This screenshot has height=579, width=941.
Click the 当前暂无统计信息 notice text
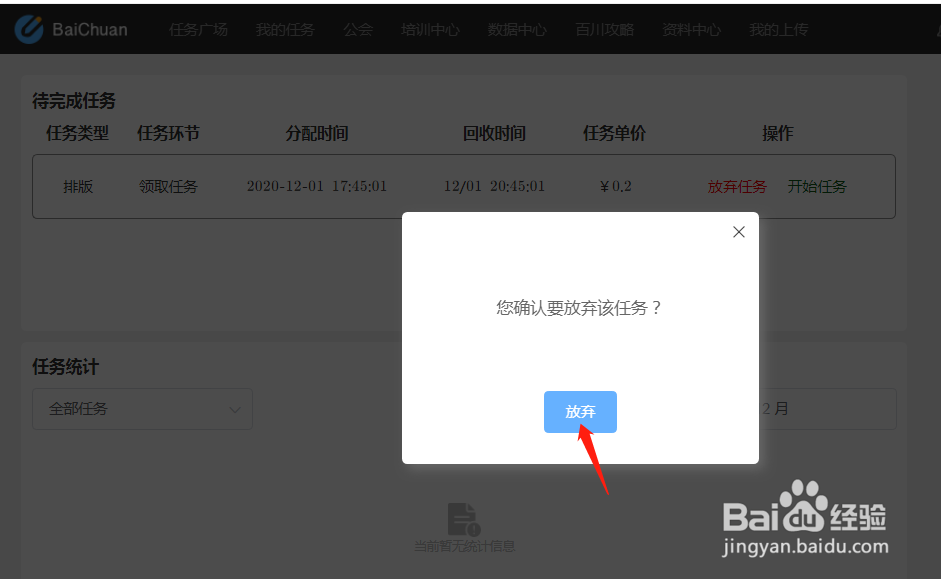[464, 546]
